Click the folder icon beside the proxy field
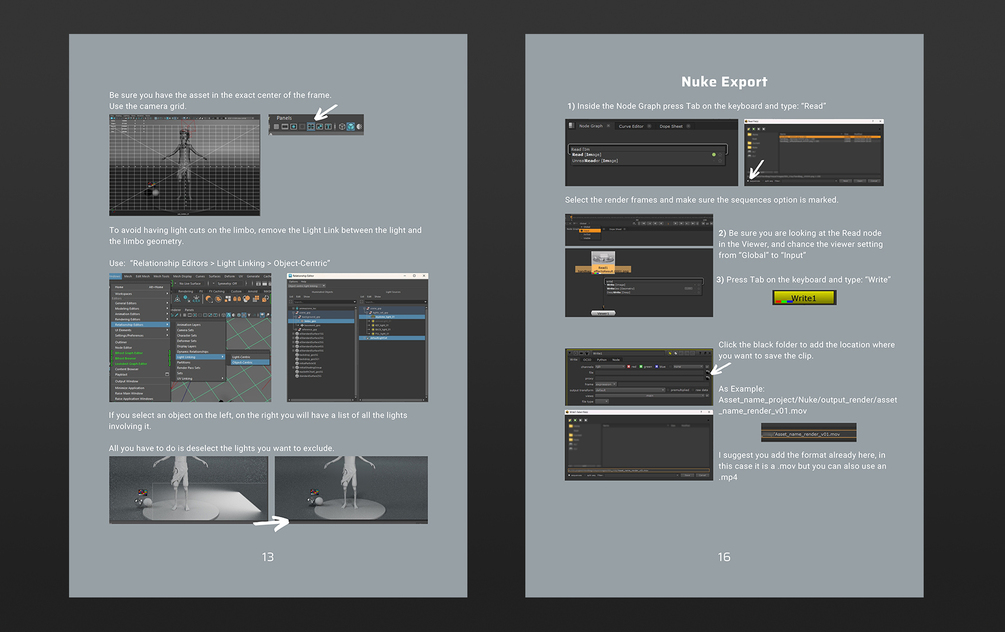 point(708,378)
